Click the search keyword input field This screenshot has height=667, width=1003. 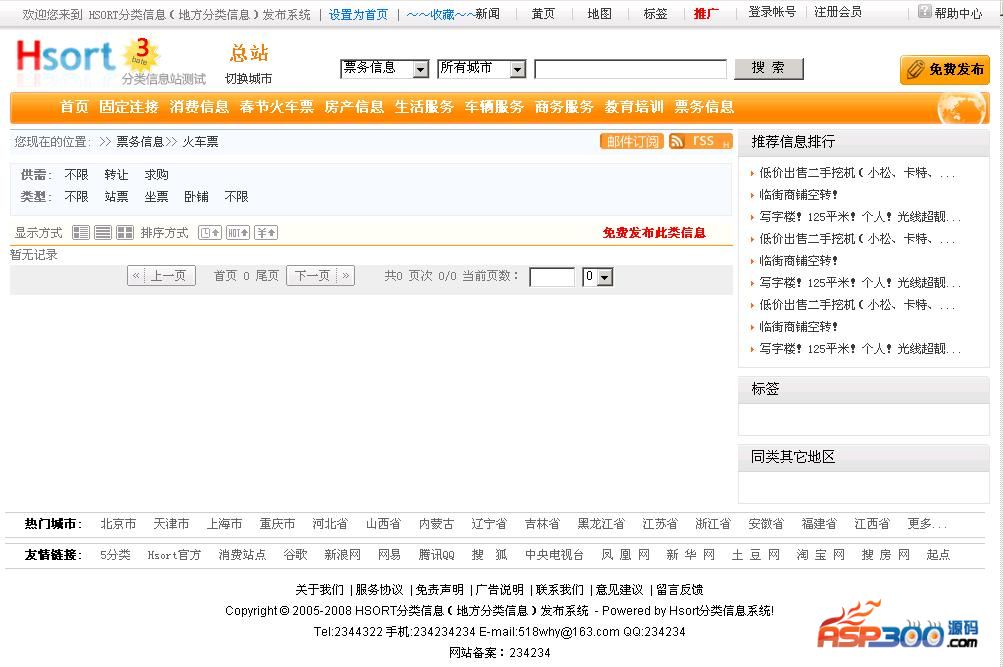[x=630, y=68]
